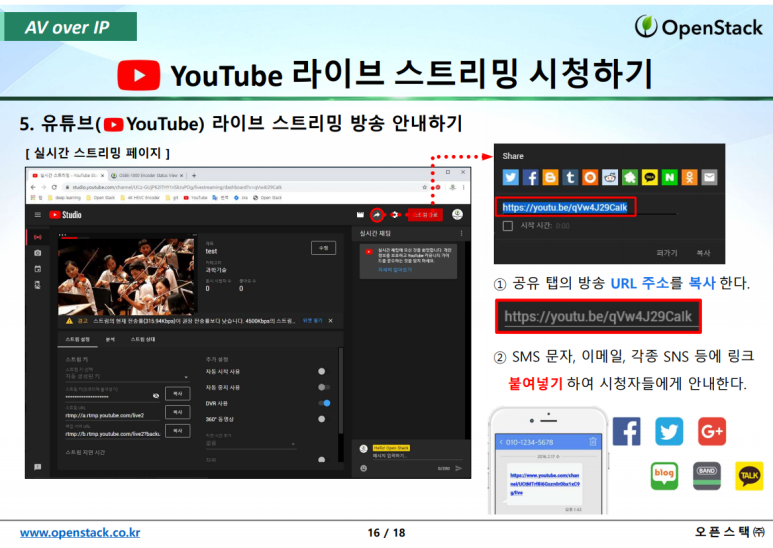The image size is (773, 548).
Task: Open live chat three-dot options menu
Action: click(x=461, y=233)
